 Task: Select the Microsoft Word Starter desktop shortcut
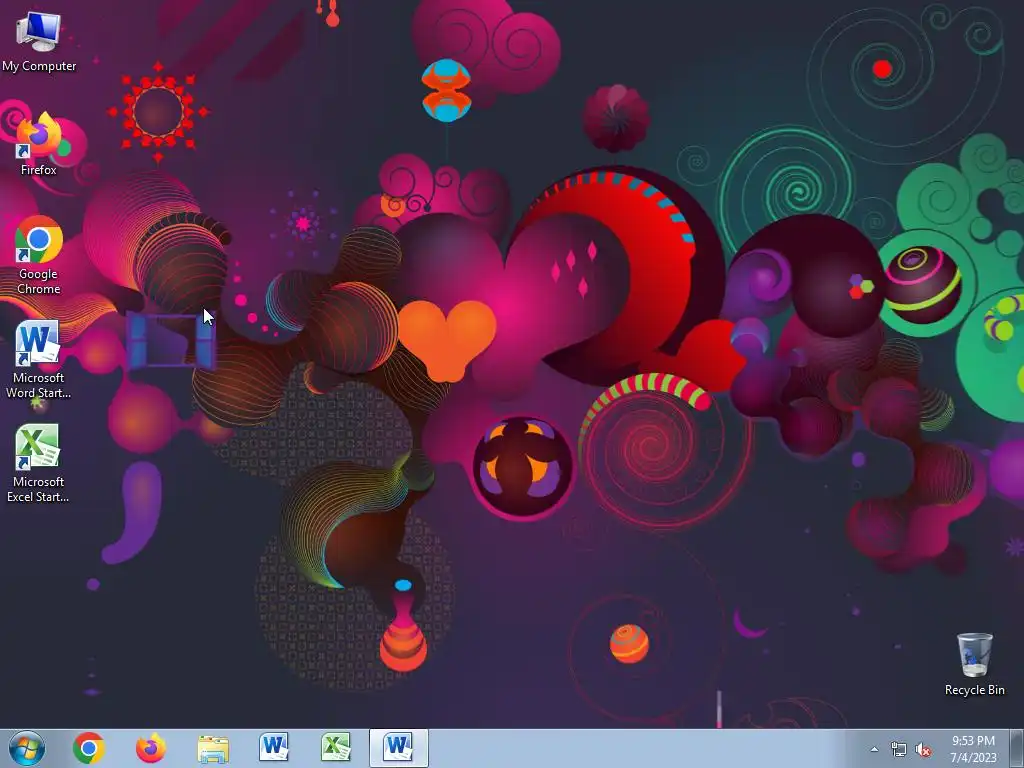click(39, 360)
